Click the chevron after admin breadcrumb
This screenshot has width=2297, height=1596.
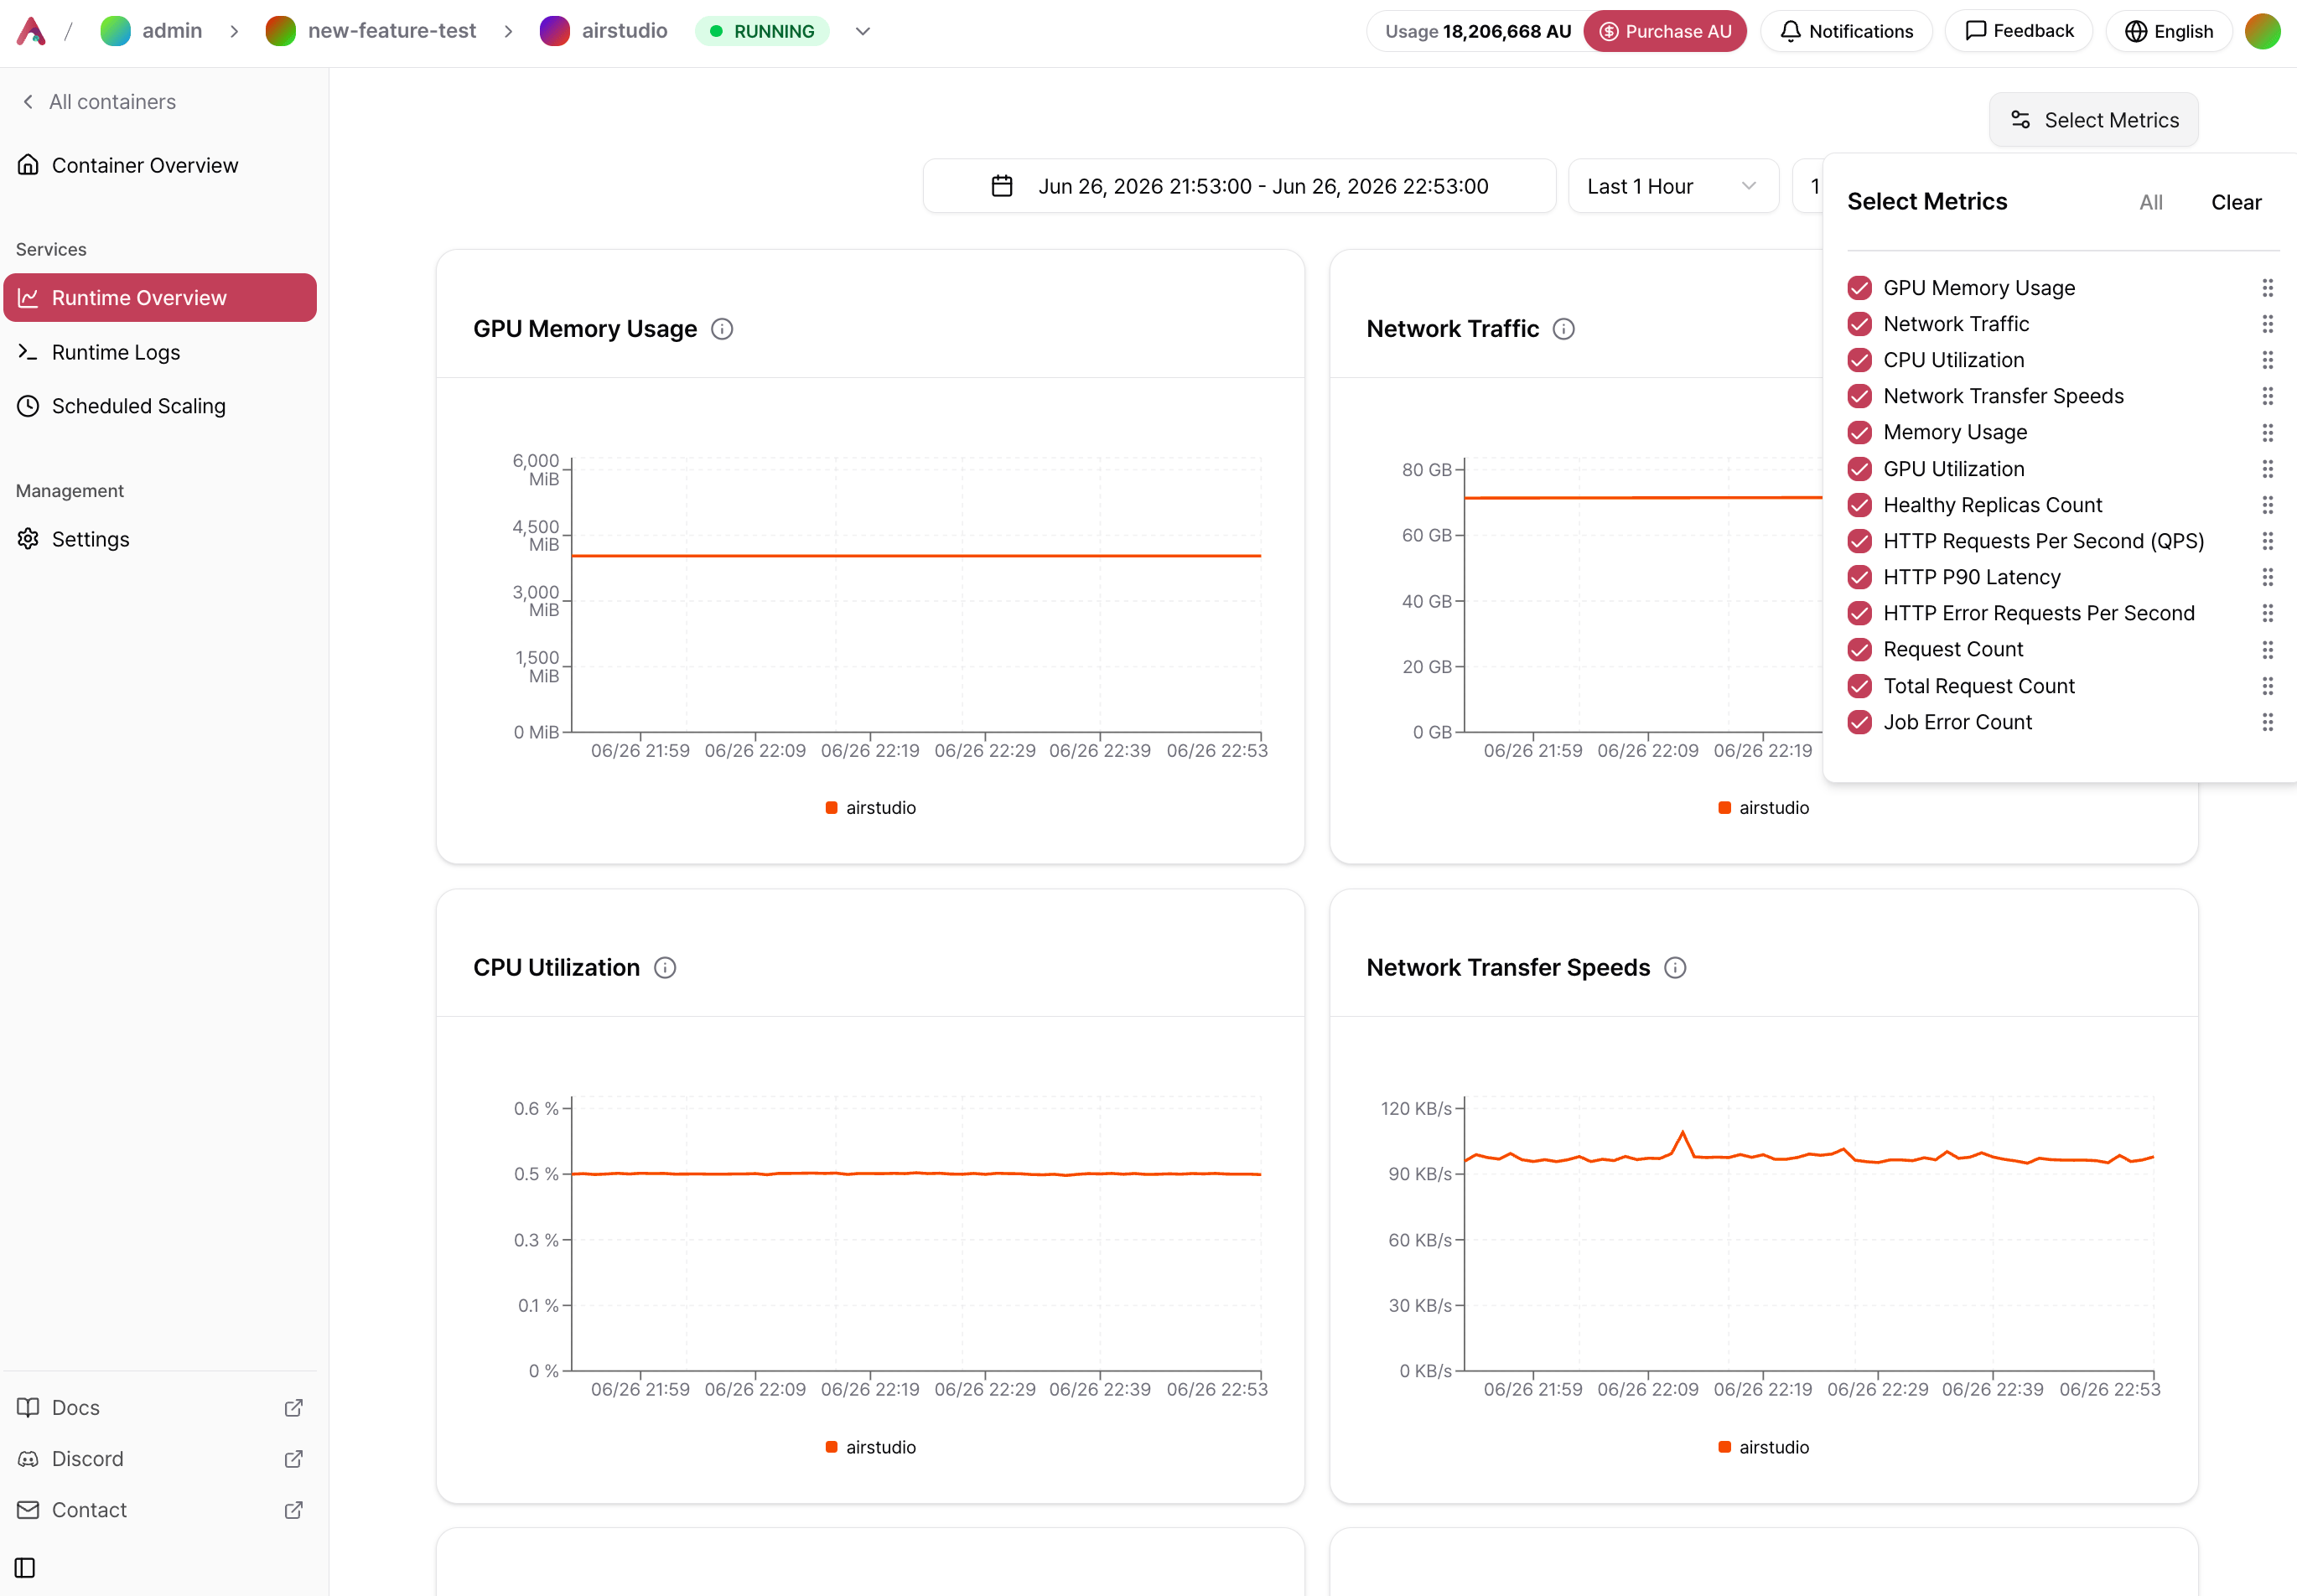pyautogui.click(x=234, y=31)
